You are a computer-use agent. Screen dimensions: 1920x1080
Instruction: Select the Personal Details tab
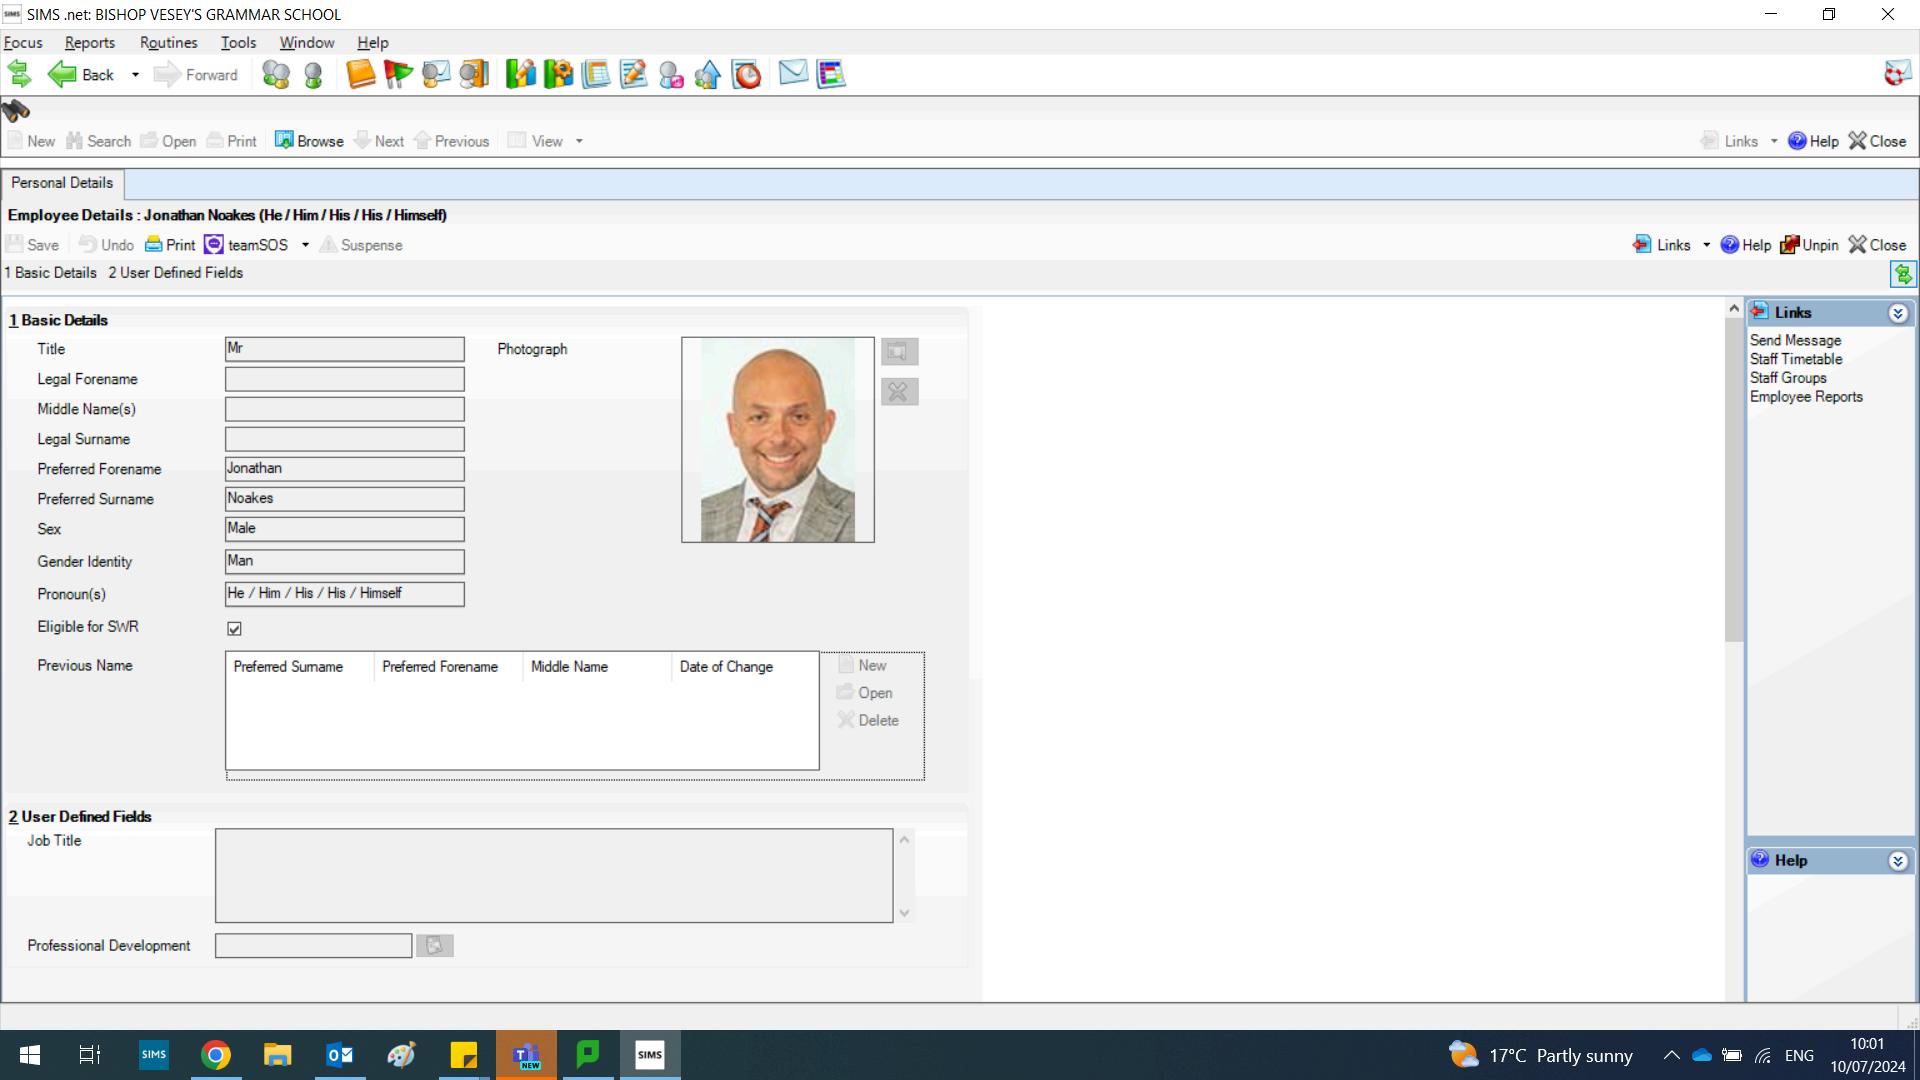click(62, 183)
